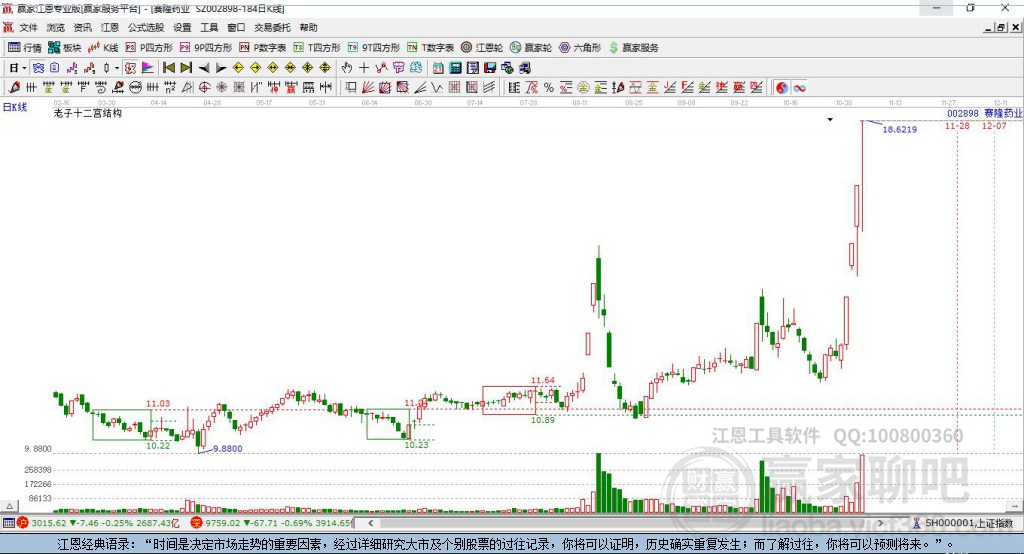Open the 资讯 menu
Viewport: 1024px width, 554px height.
pyautogui.click(x=82, y=27)
